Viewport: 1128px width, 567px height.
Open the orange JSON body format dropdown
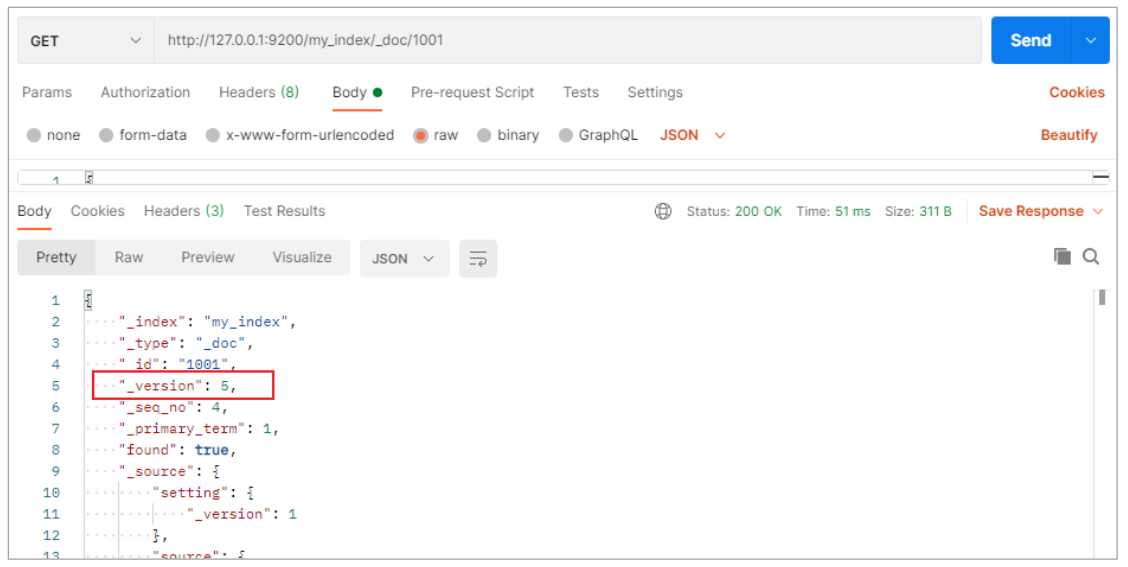point(692,135)
